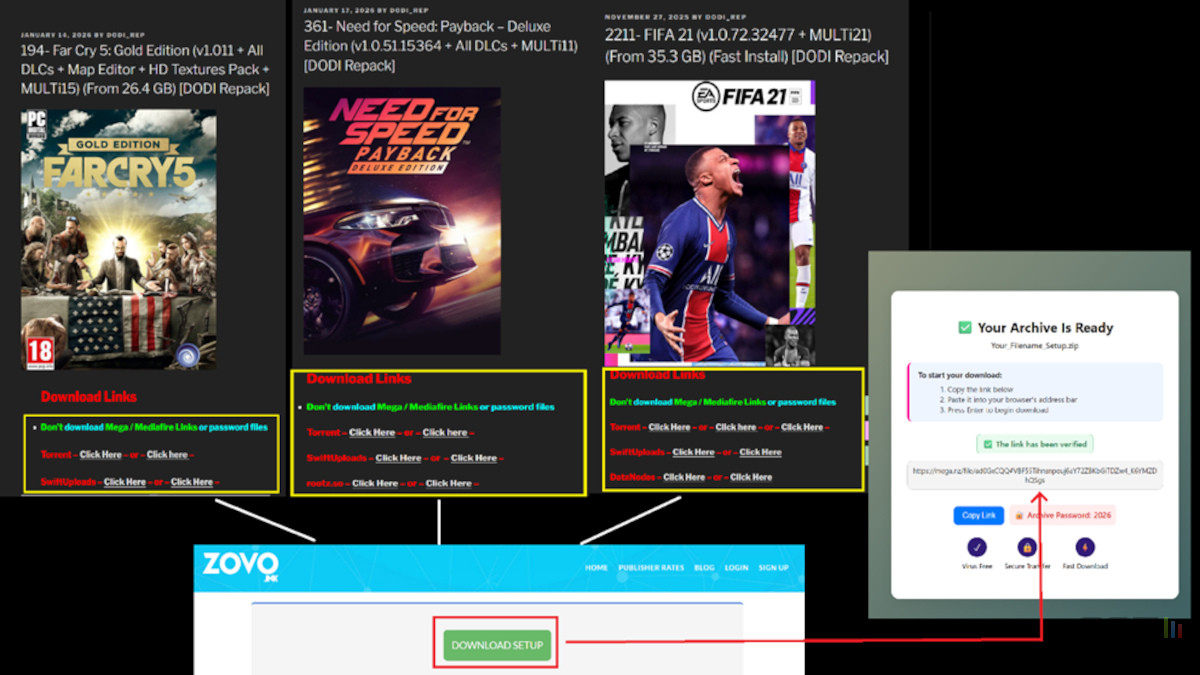This screenshot has height=675, width=1200.
Task: Click the ZOVO site logo
Action: [x=240, y=565]
